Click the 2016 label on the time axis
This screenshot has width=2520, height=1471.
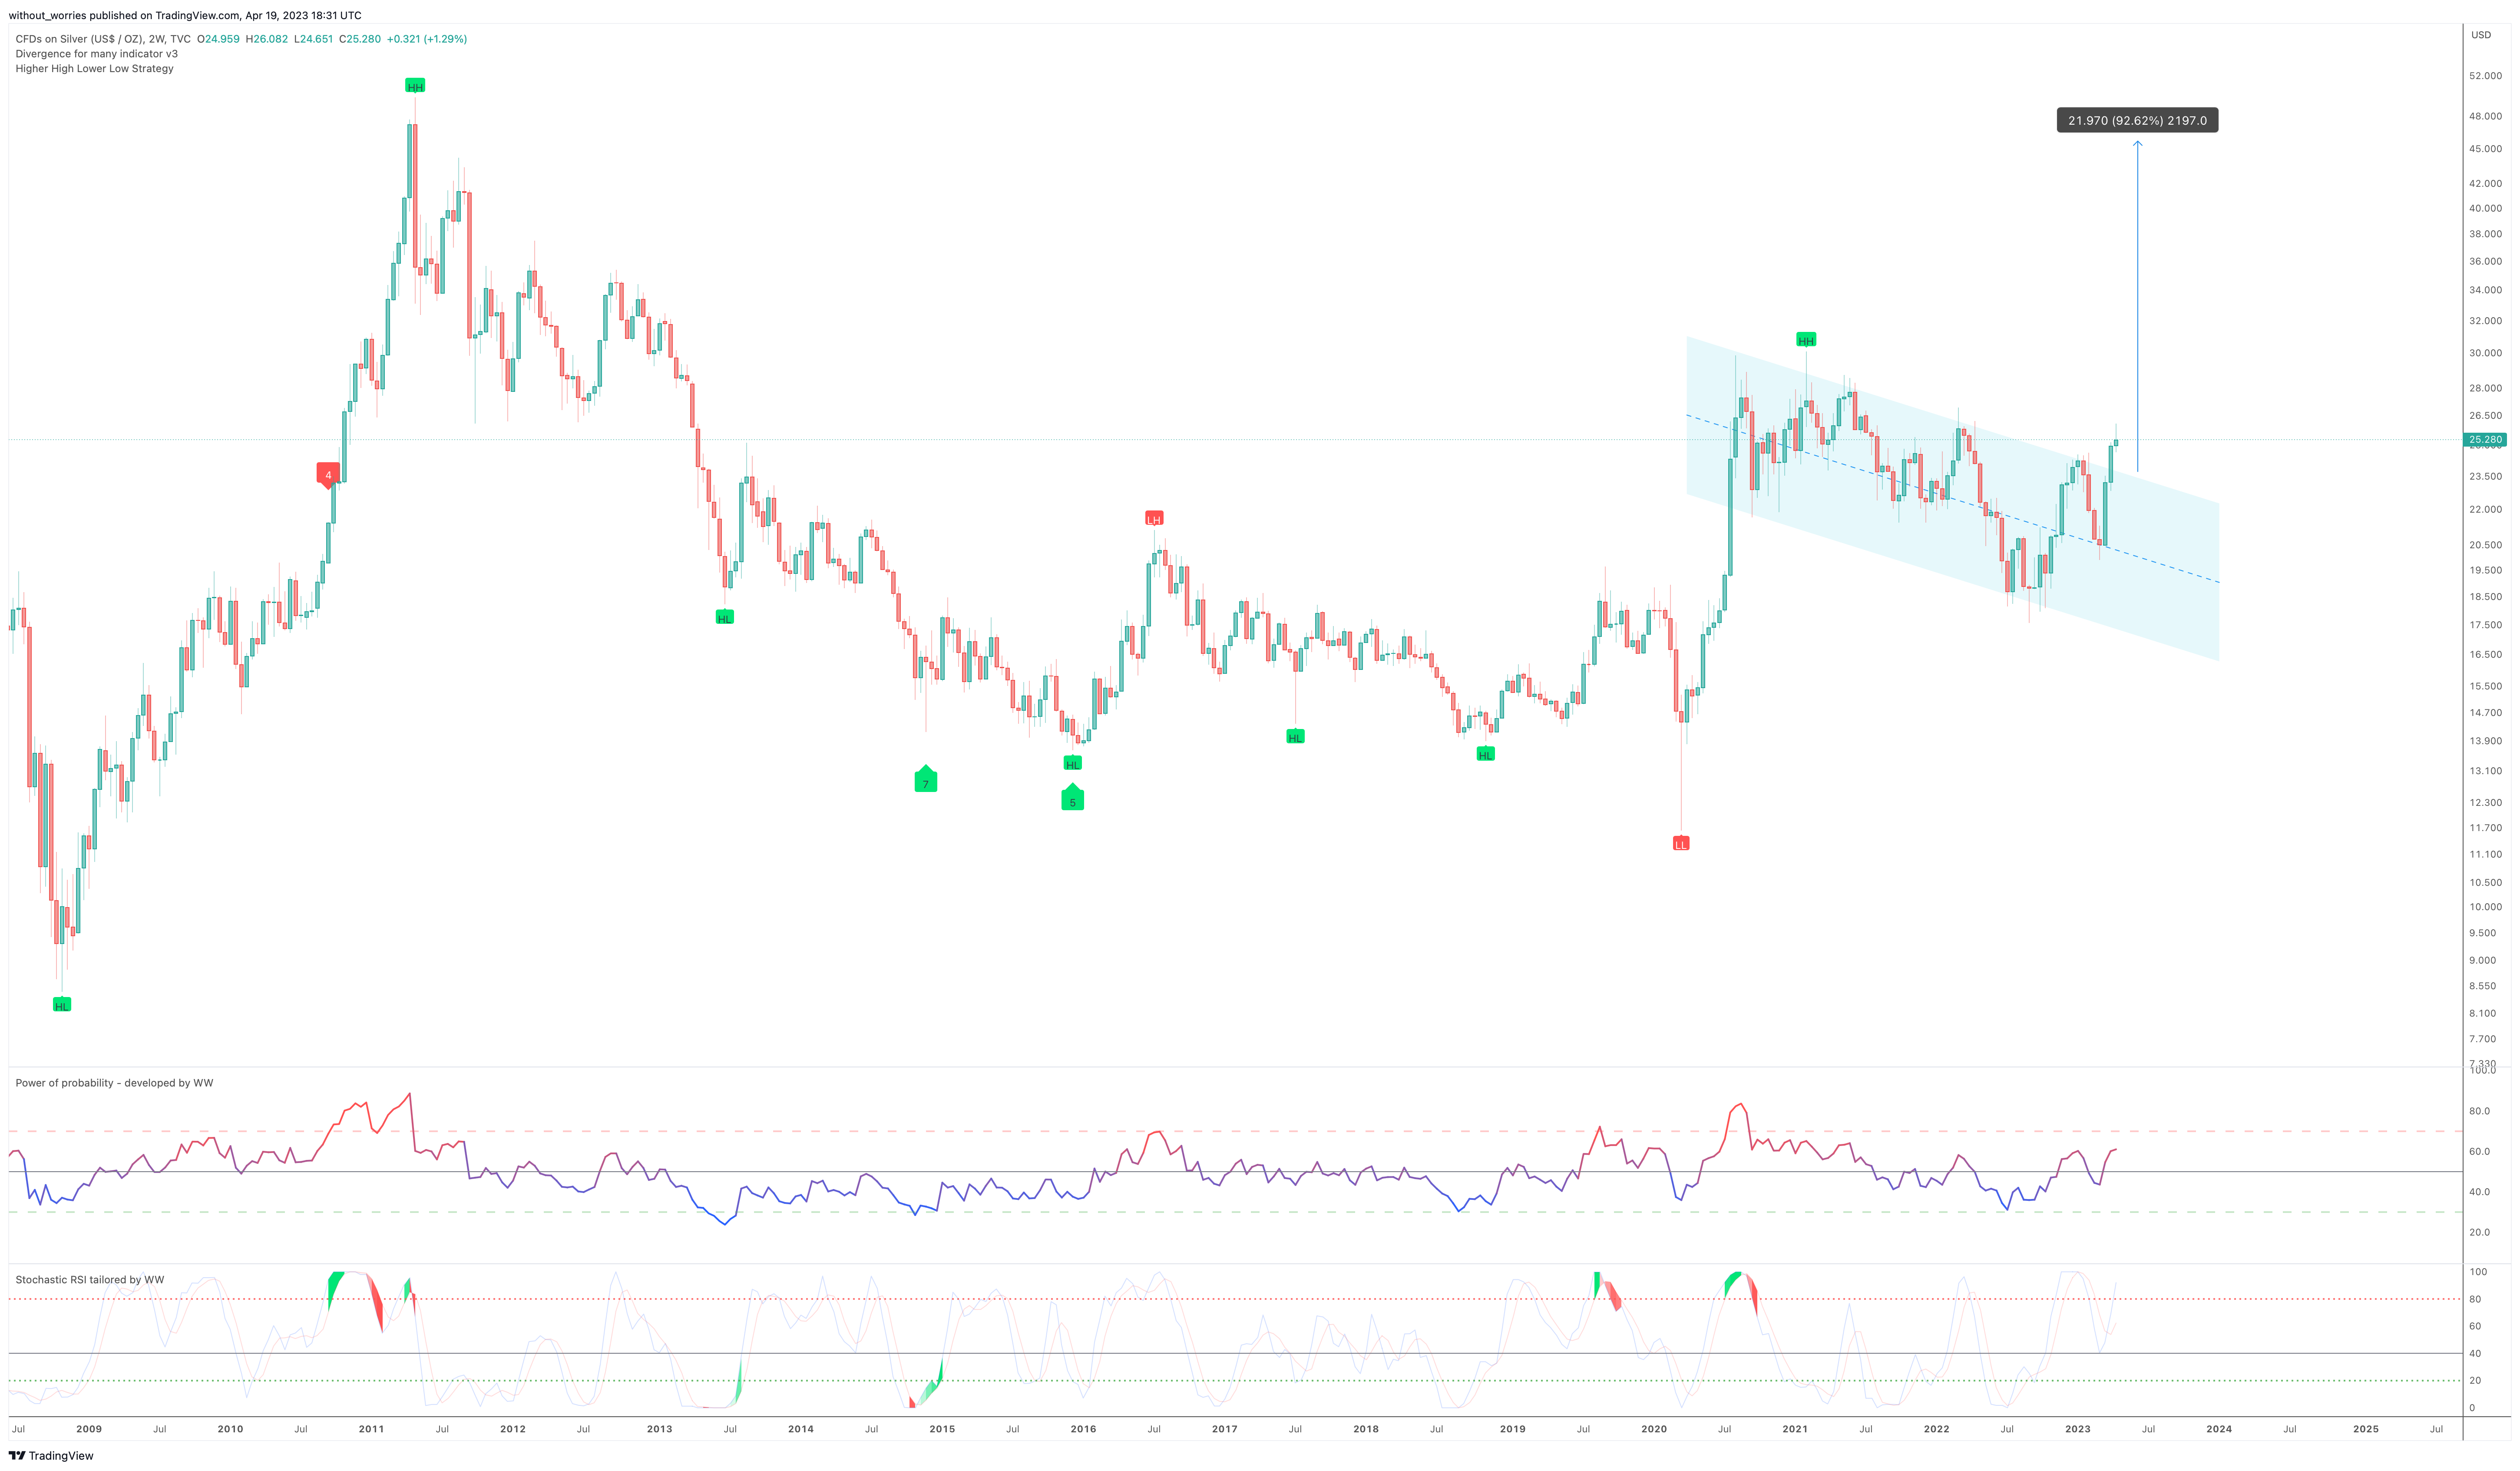click(x=1083, y=1429)
